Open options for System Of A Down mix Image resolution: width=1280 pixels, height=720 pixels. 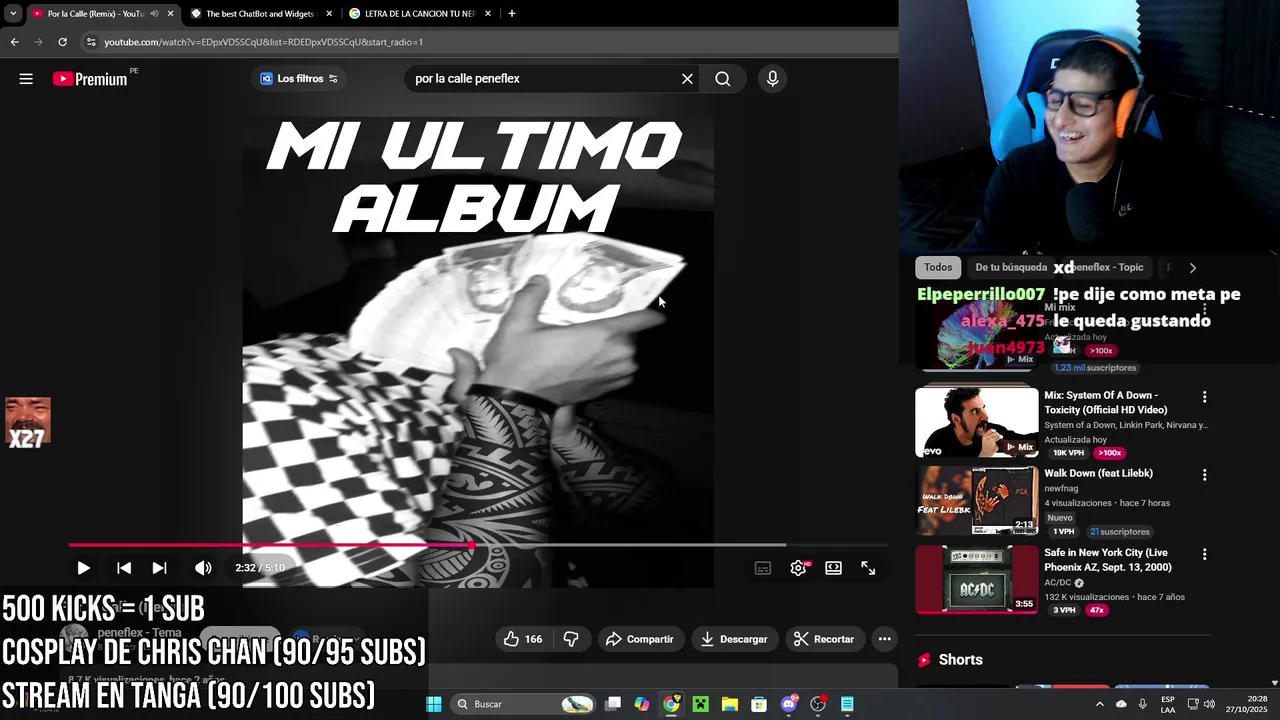pos(1204,397)
